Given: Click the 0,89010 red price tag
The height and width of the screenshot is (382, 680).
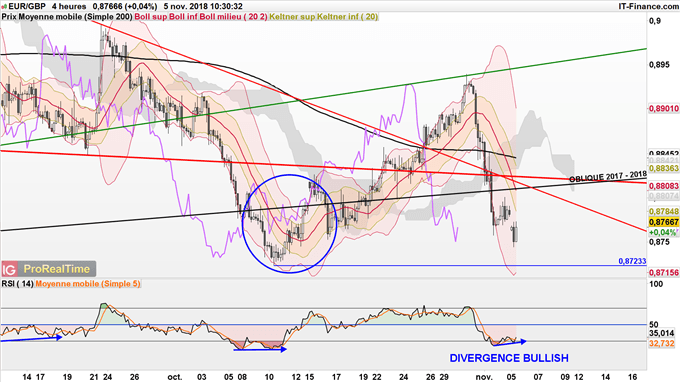Looking at the screenshot, I should 664,108.
